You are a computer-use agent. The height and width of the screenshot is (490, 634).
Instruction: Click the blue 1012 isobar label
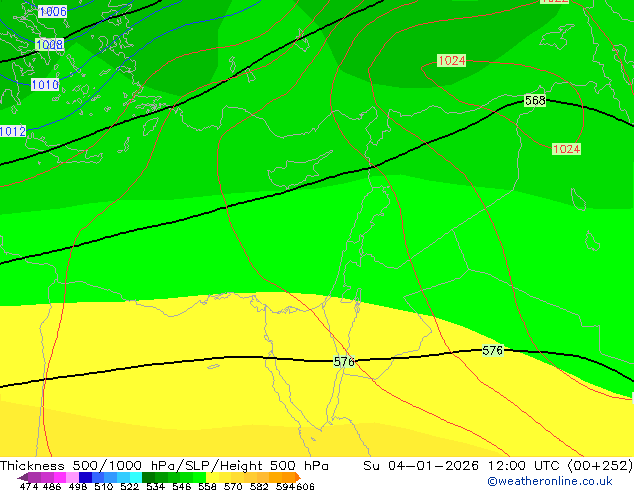(x=13, y=131)
